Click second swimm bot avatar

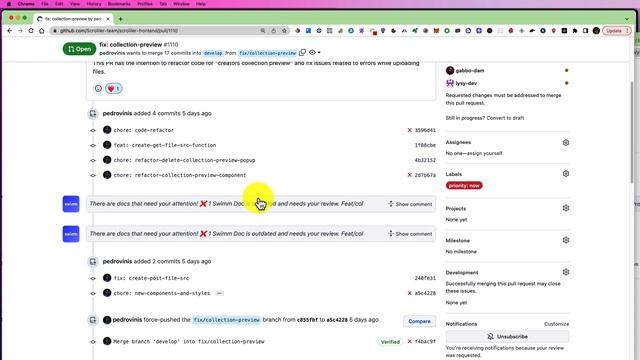pyautogui.click(x=71, y=234)
